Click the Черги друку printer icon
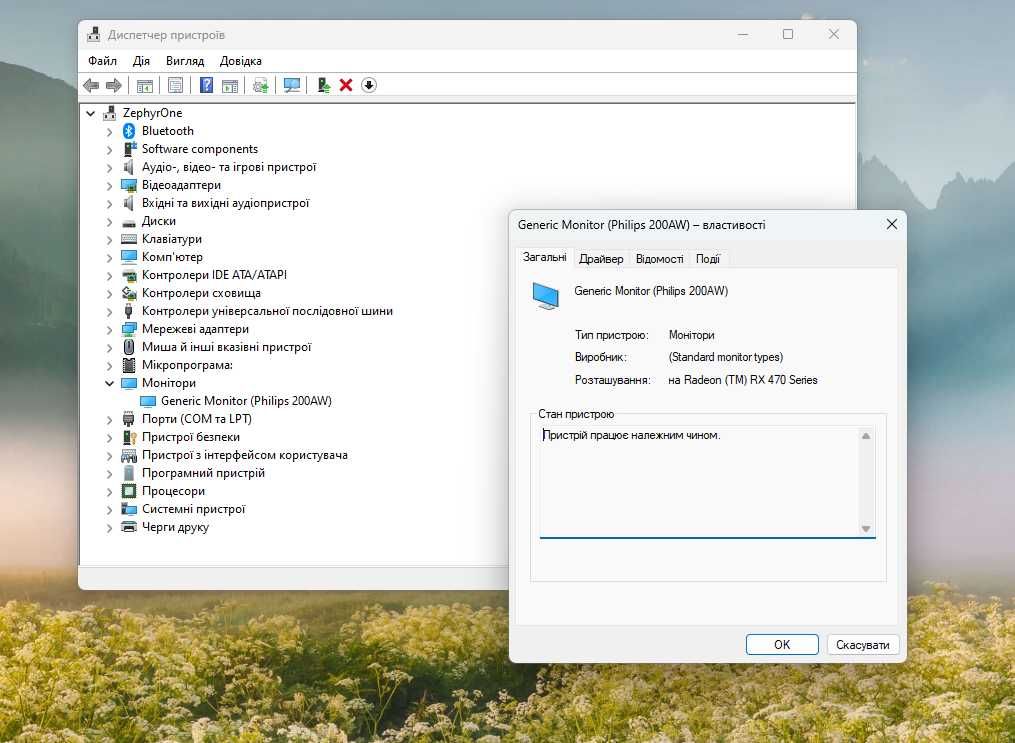 [x=129, y=527]
